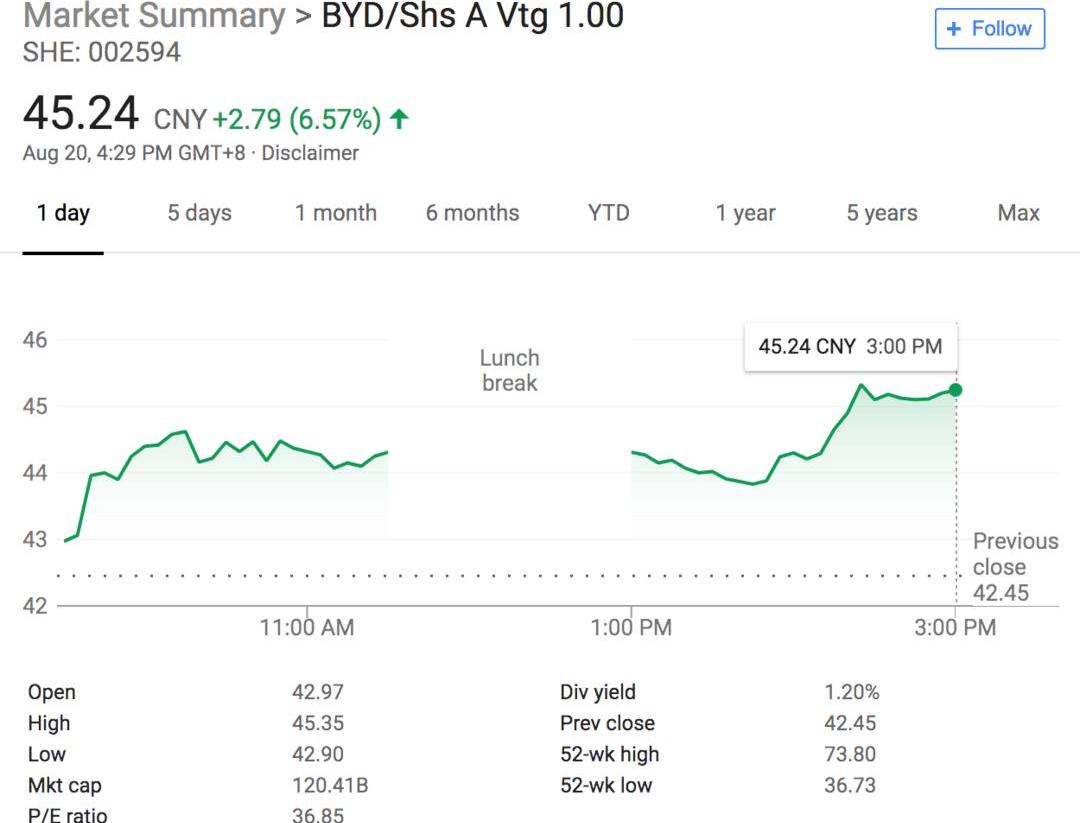Screen dimensions: 1080x823
Task: Click the 1:00 PM axis label
Action: click(x=631, y=628)
